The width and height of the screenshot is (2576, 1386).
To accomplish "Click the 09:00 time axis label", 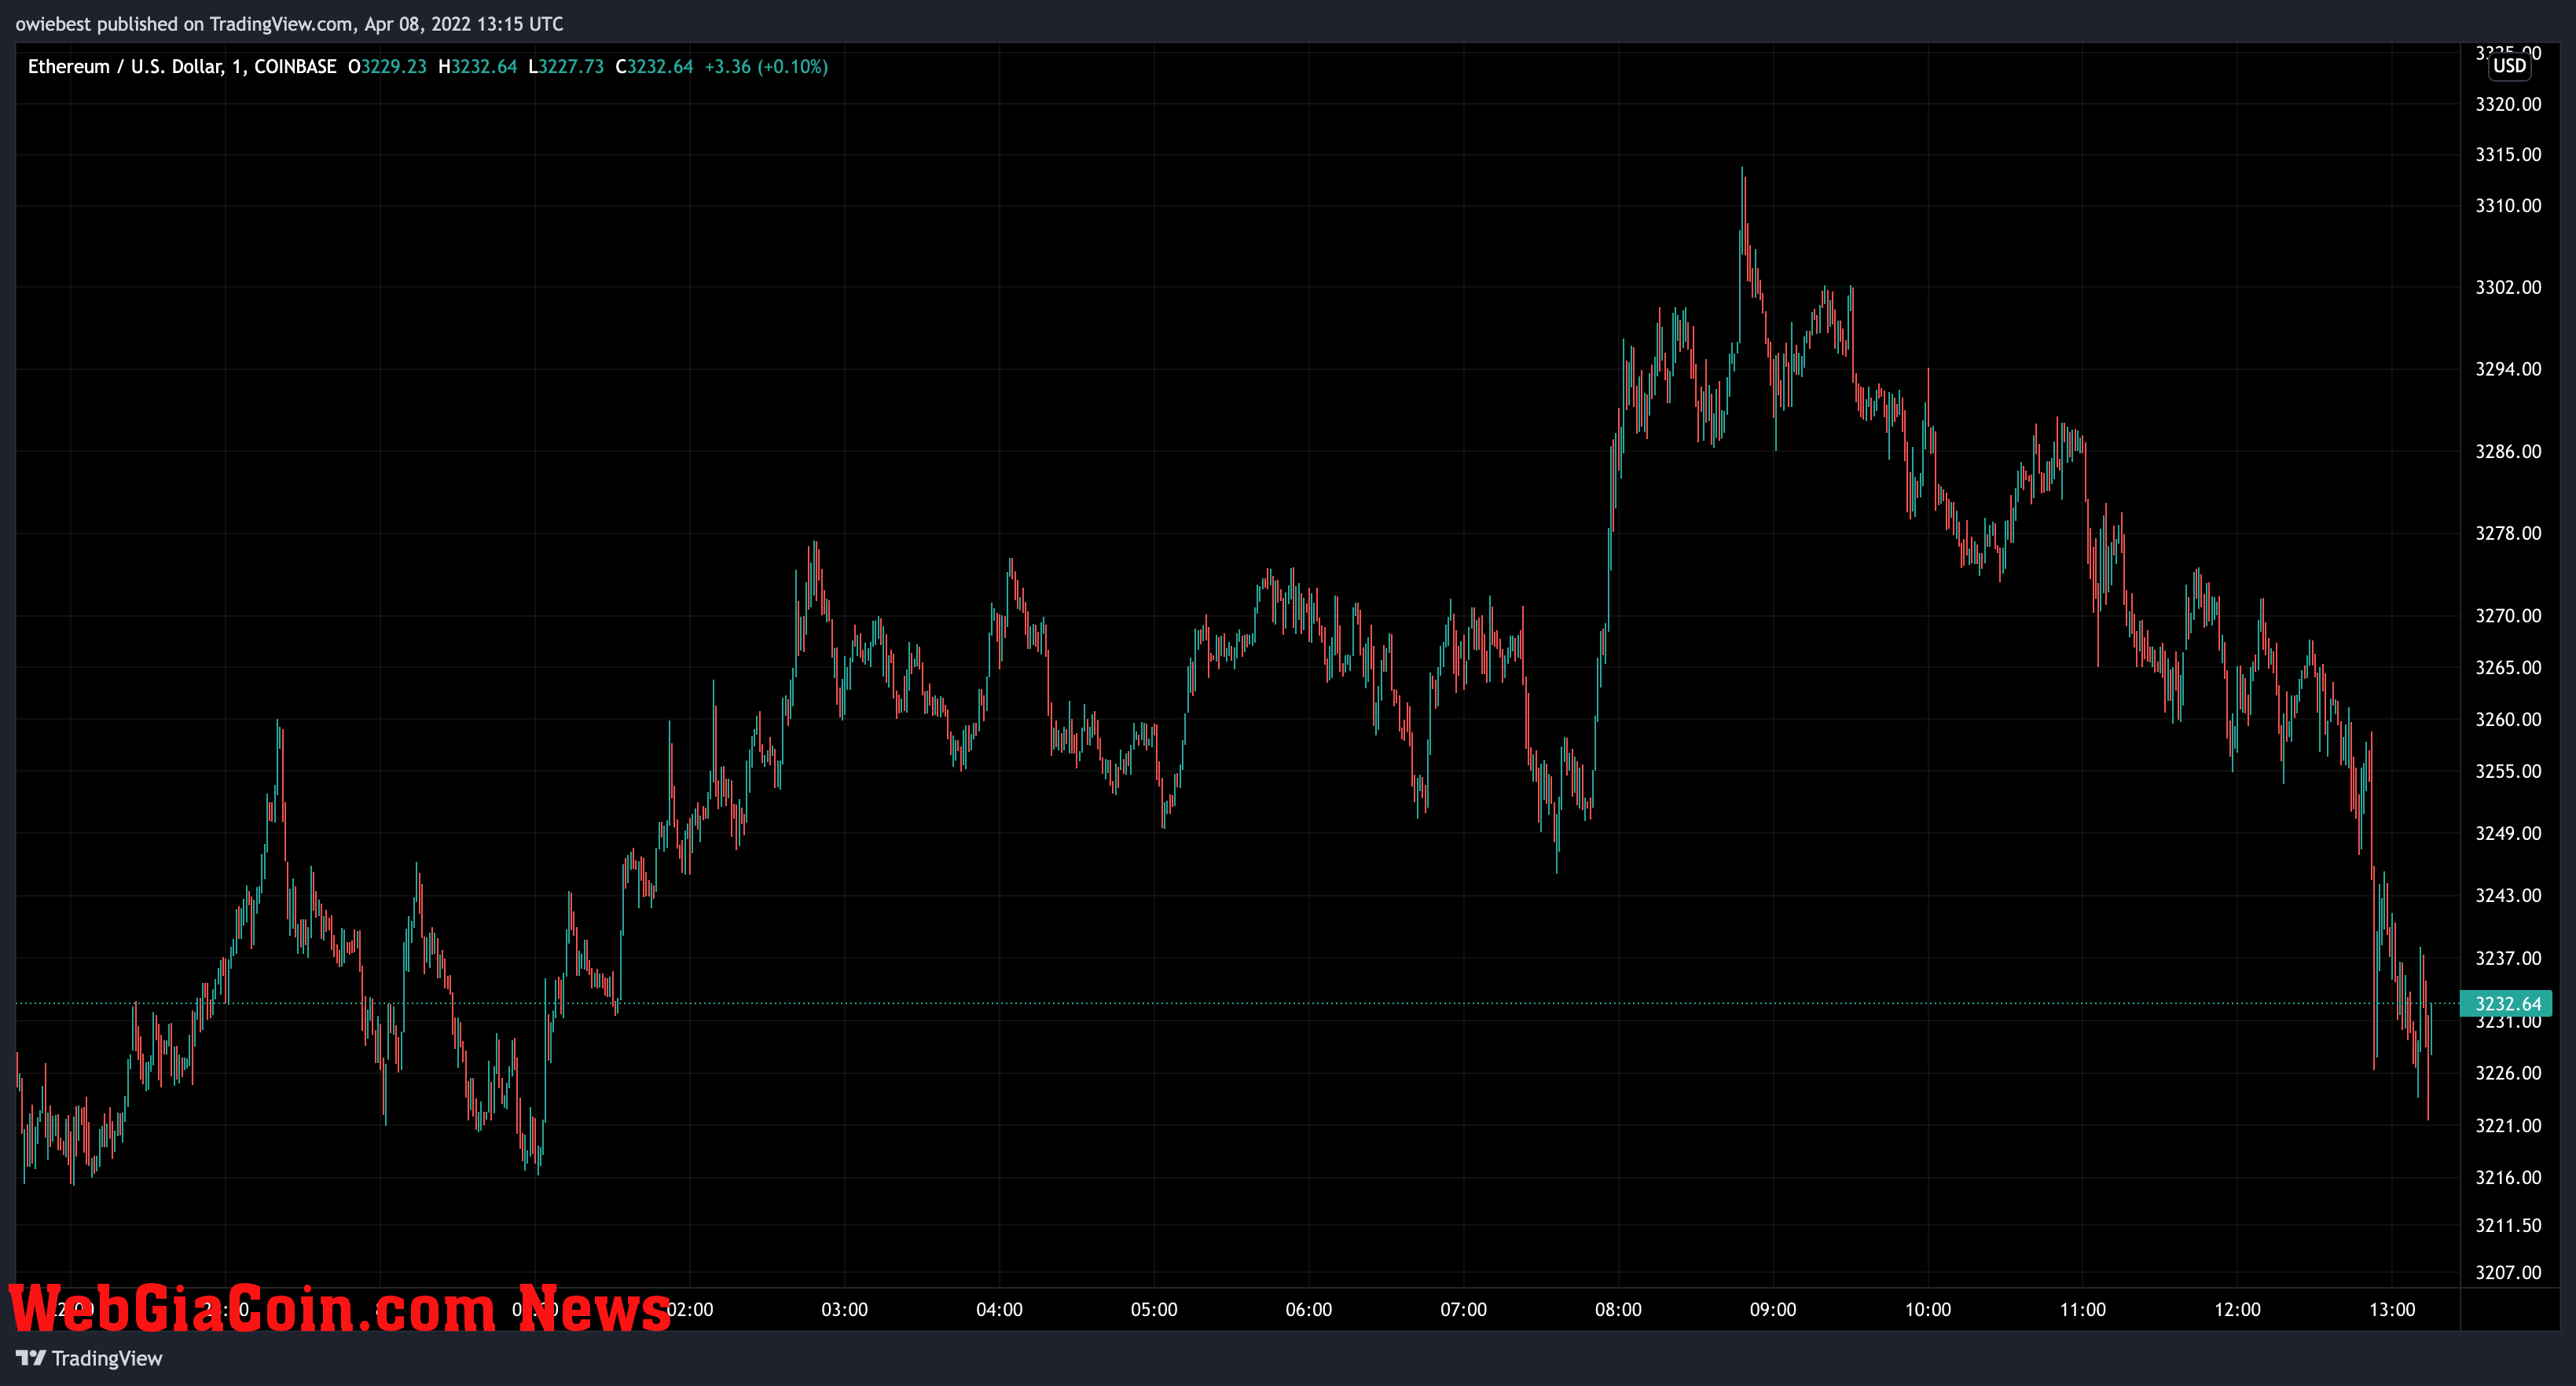I will coord(1773,1309).
